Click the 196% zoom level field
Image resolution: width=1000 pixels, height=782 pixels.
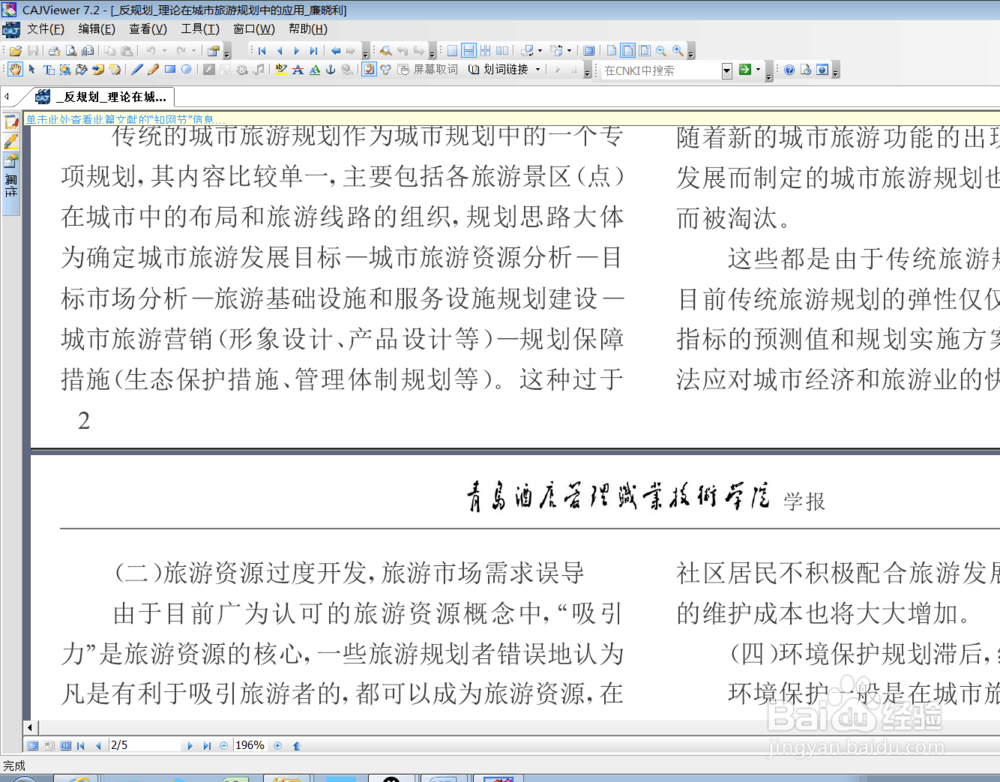point(250,745)
